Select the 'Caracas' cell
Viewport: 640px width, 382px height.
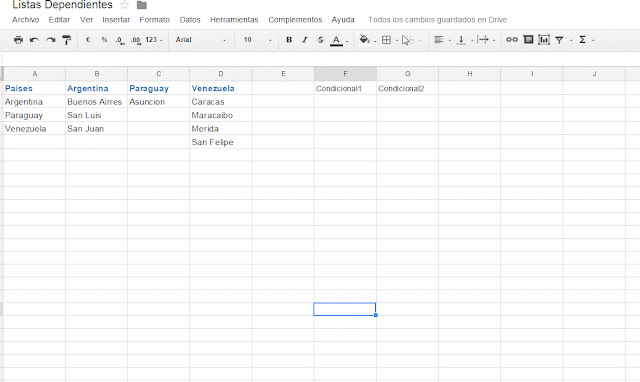(221, 102)
